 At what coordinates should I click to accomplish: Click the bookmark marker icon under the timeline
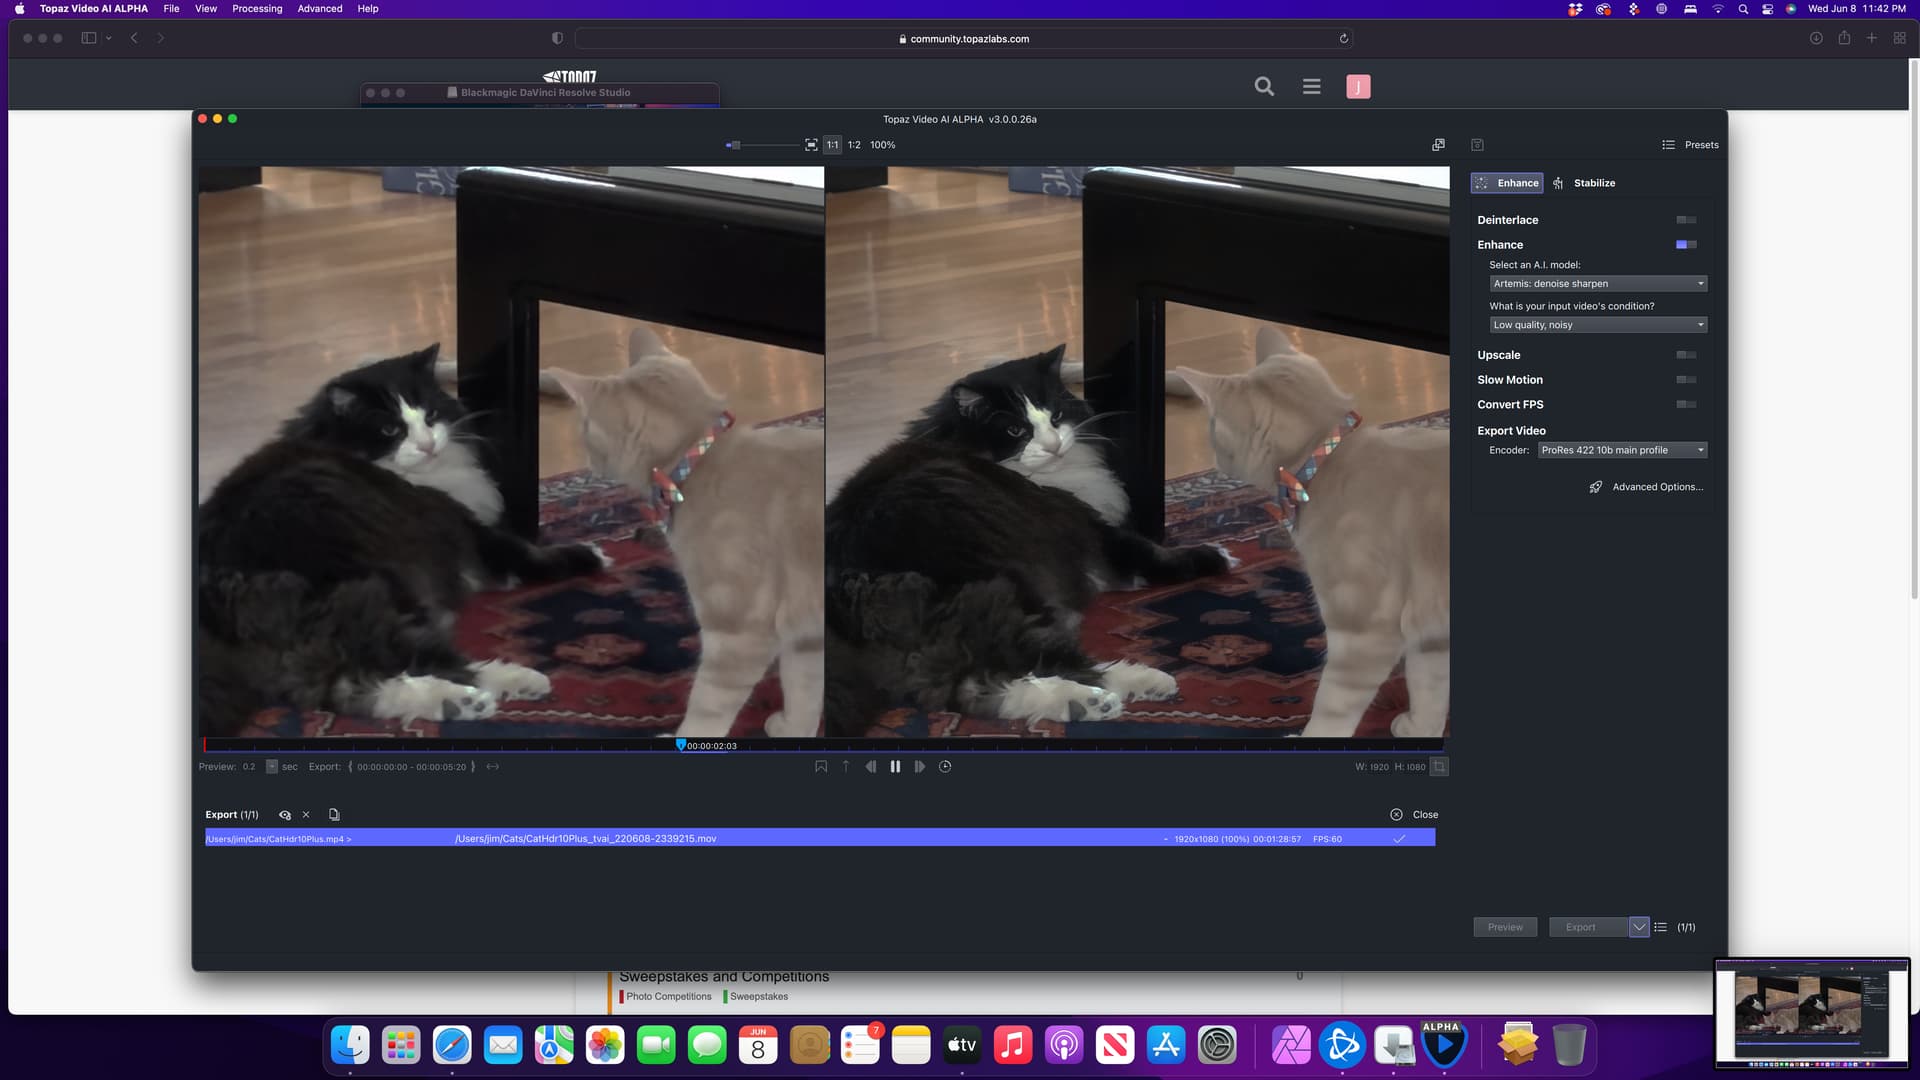[821, 767]
